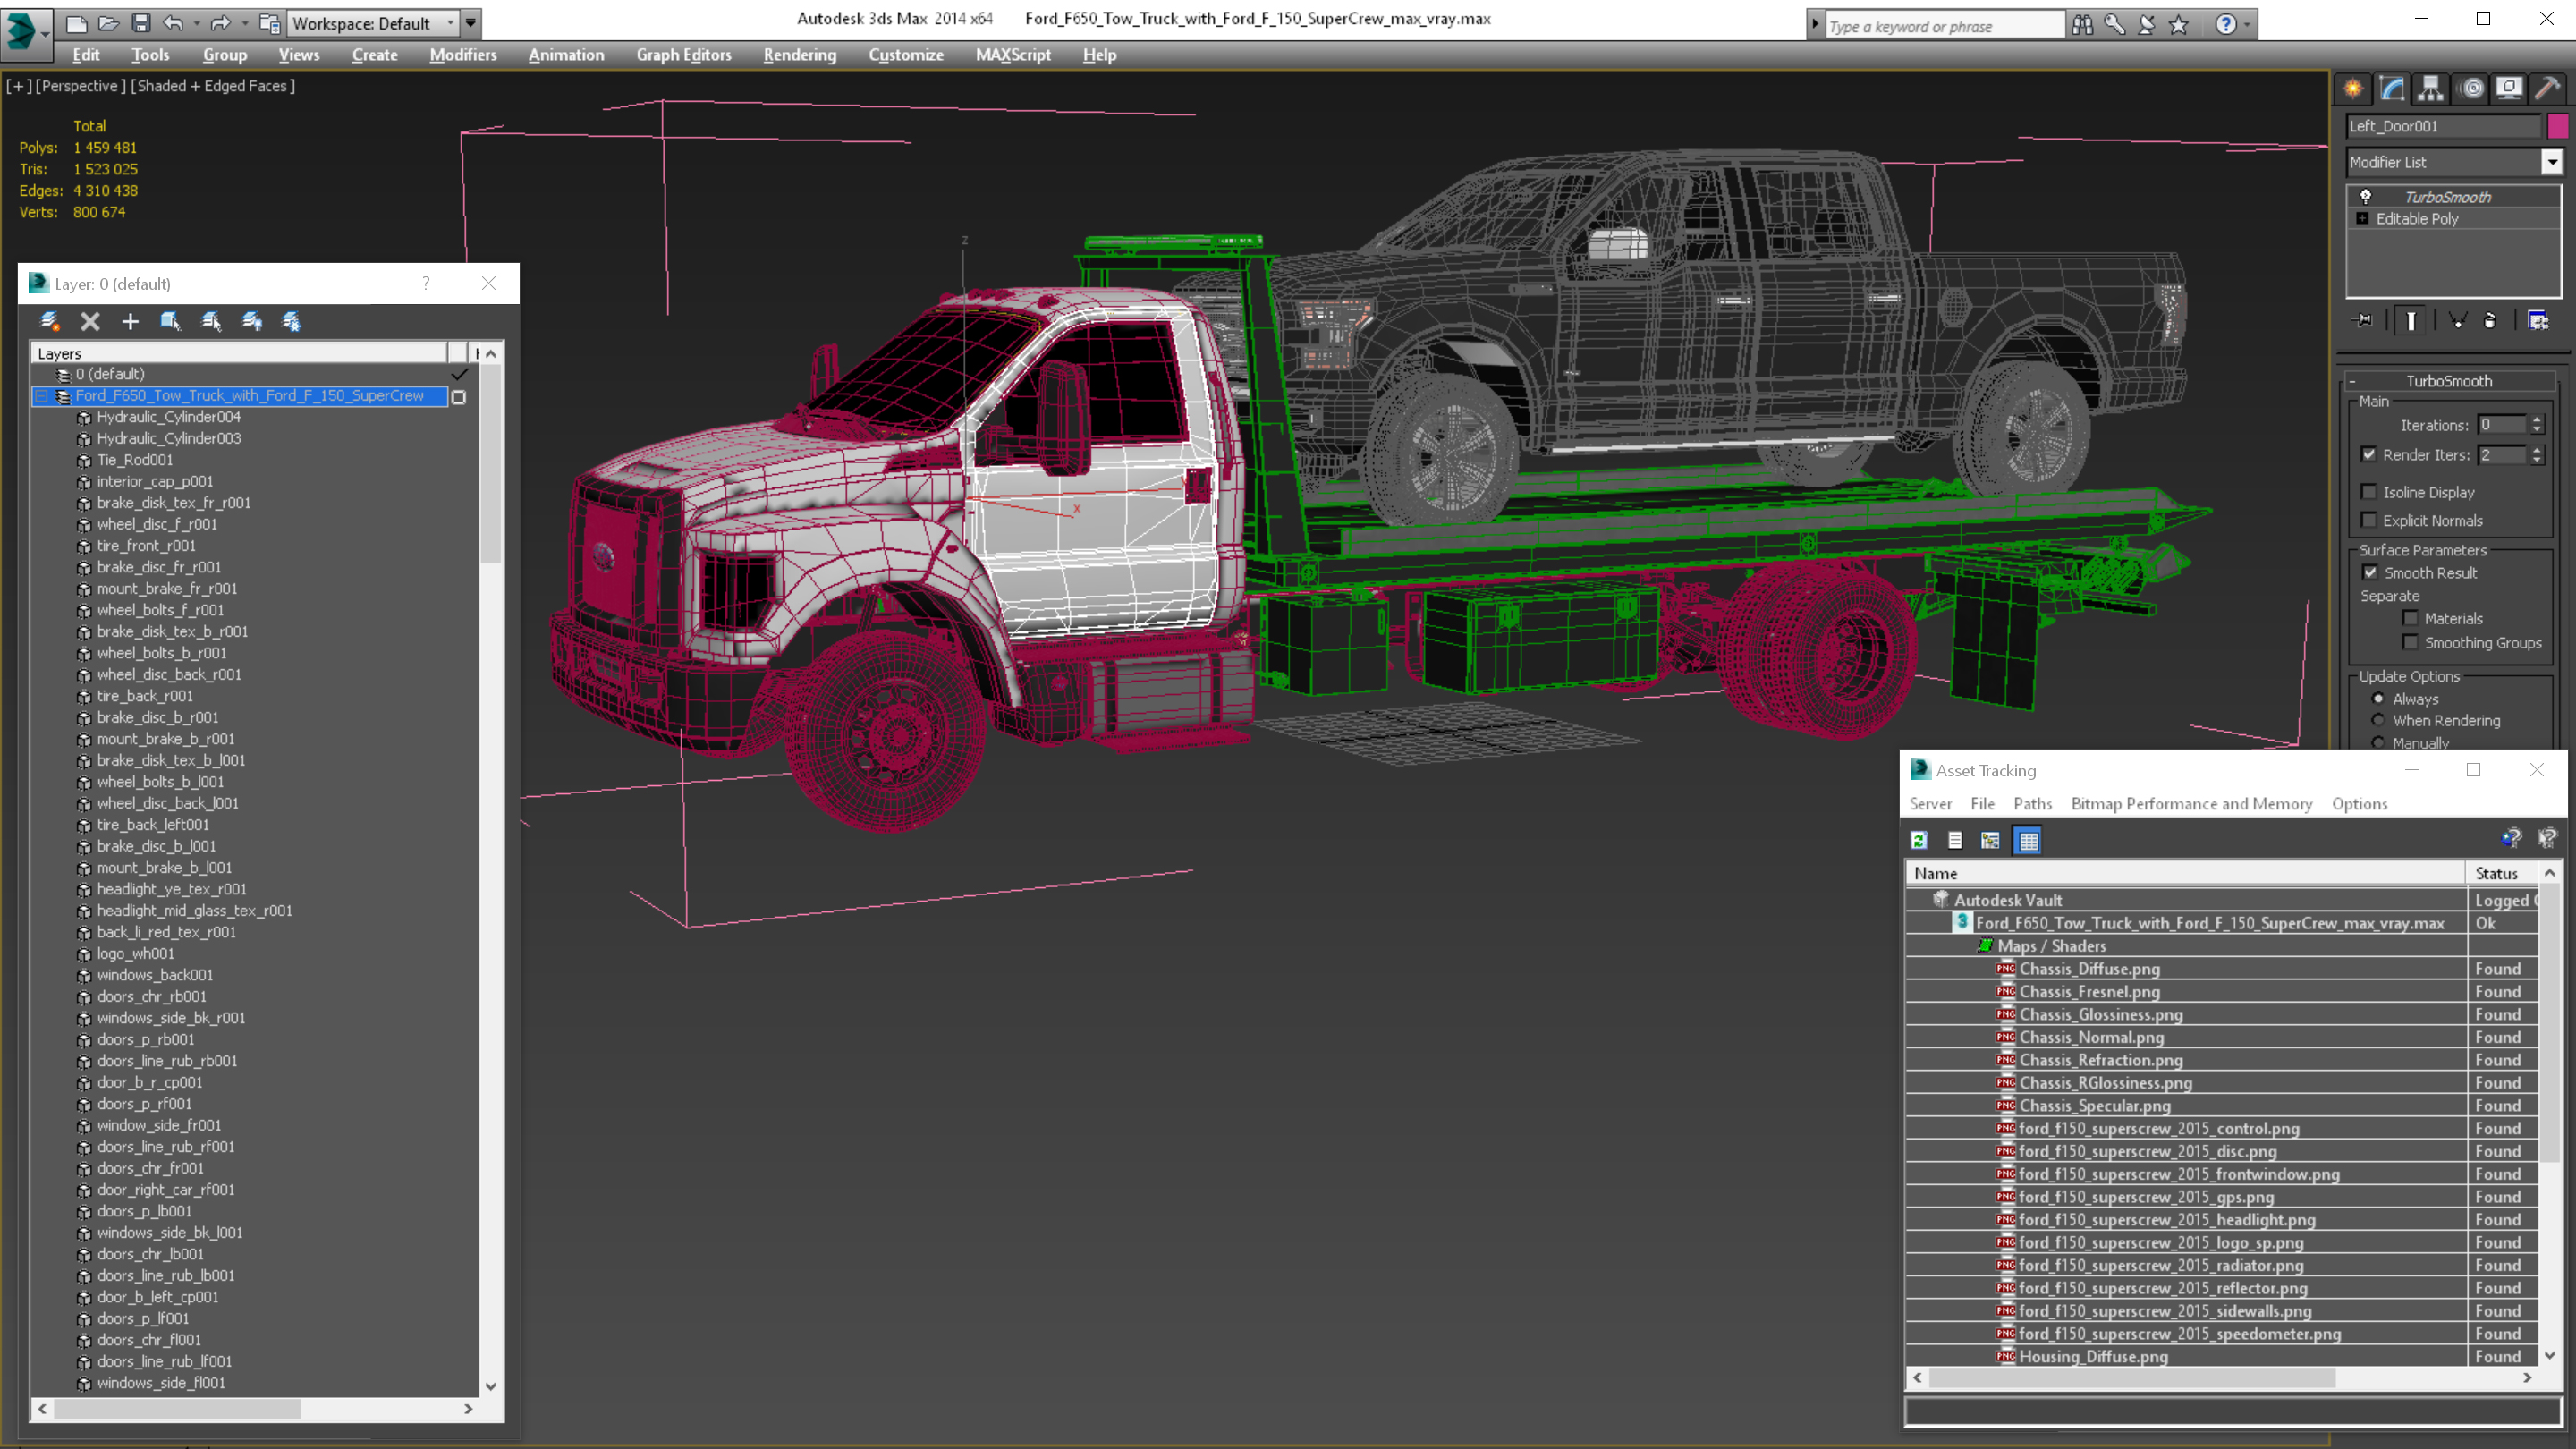Click the [Perspective] viewport label
Viewport: 2576px width, 1449px height.
tap(81, 86)
